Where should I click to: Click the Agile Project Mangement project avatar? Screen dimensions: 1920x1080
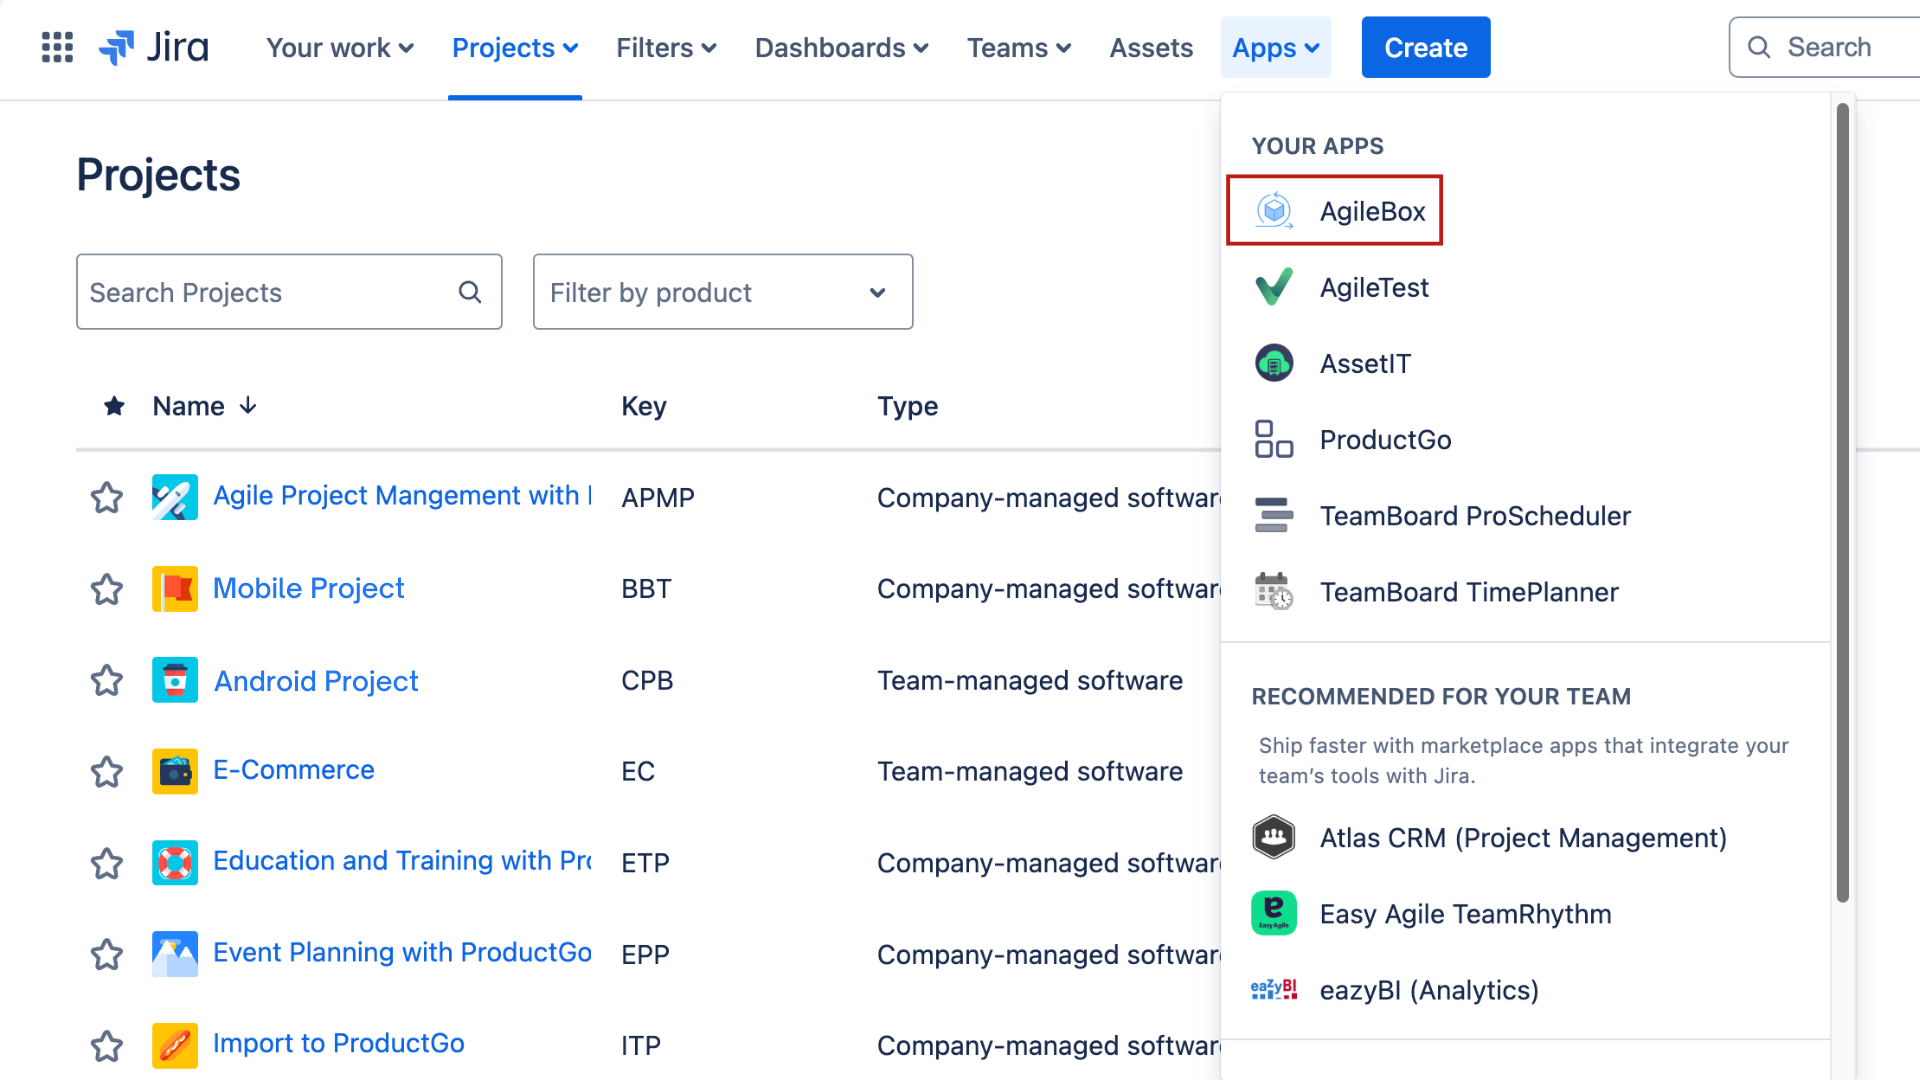click(x=175, y=497)
